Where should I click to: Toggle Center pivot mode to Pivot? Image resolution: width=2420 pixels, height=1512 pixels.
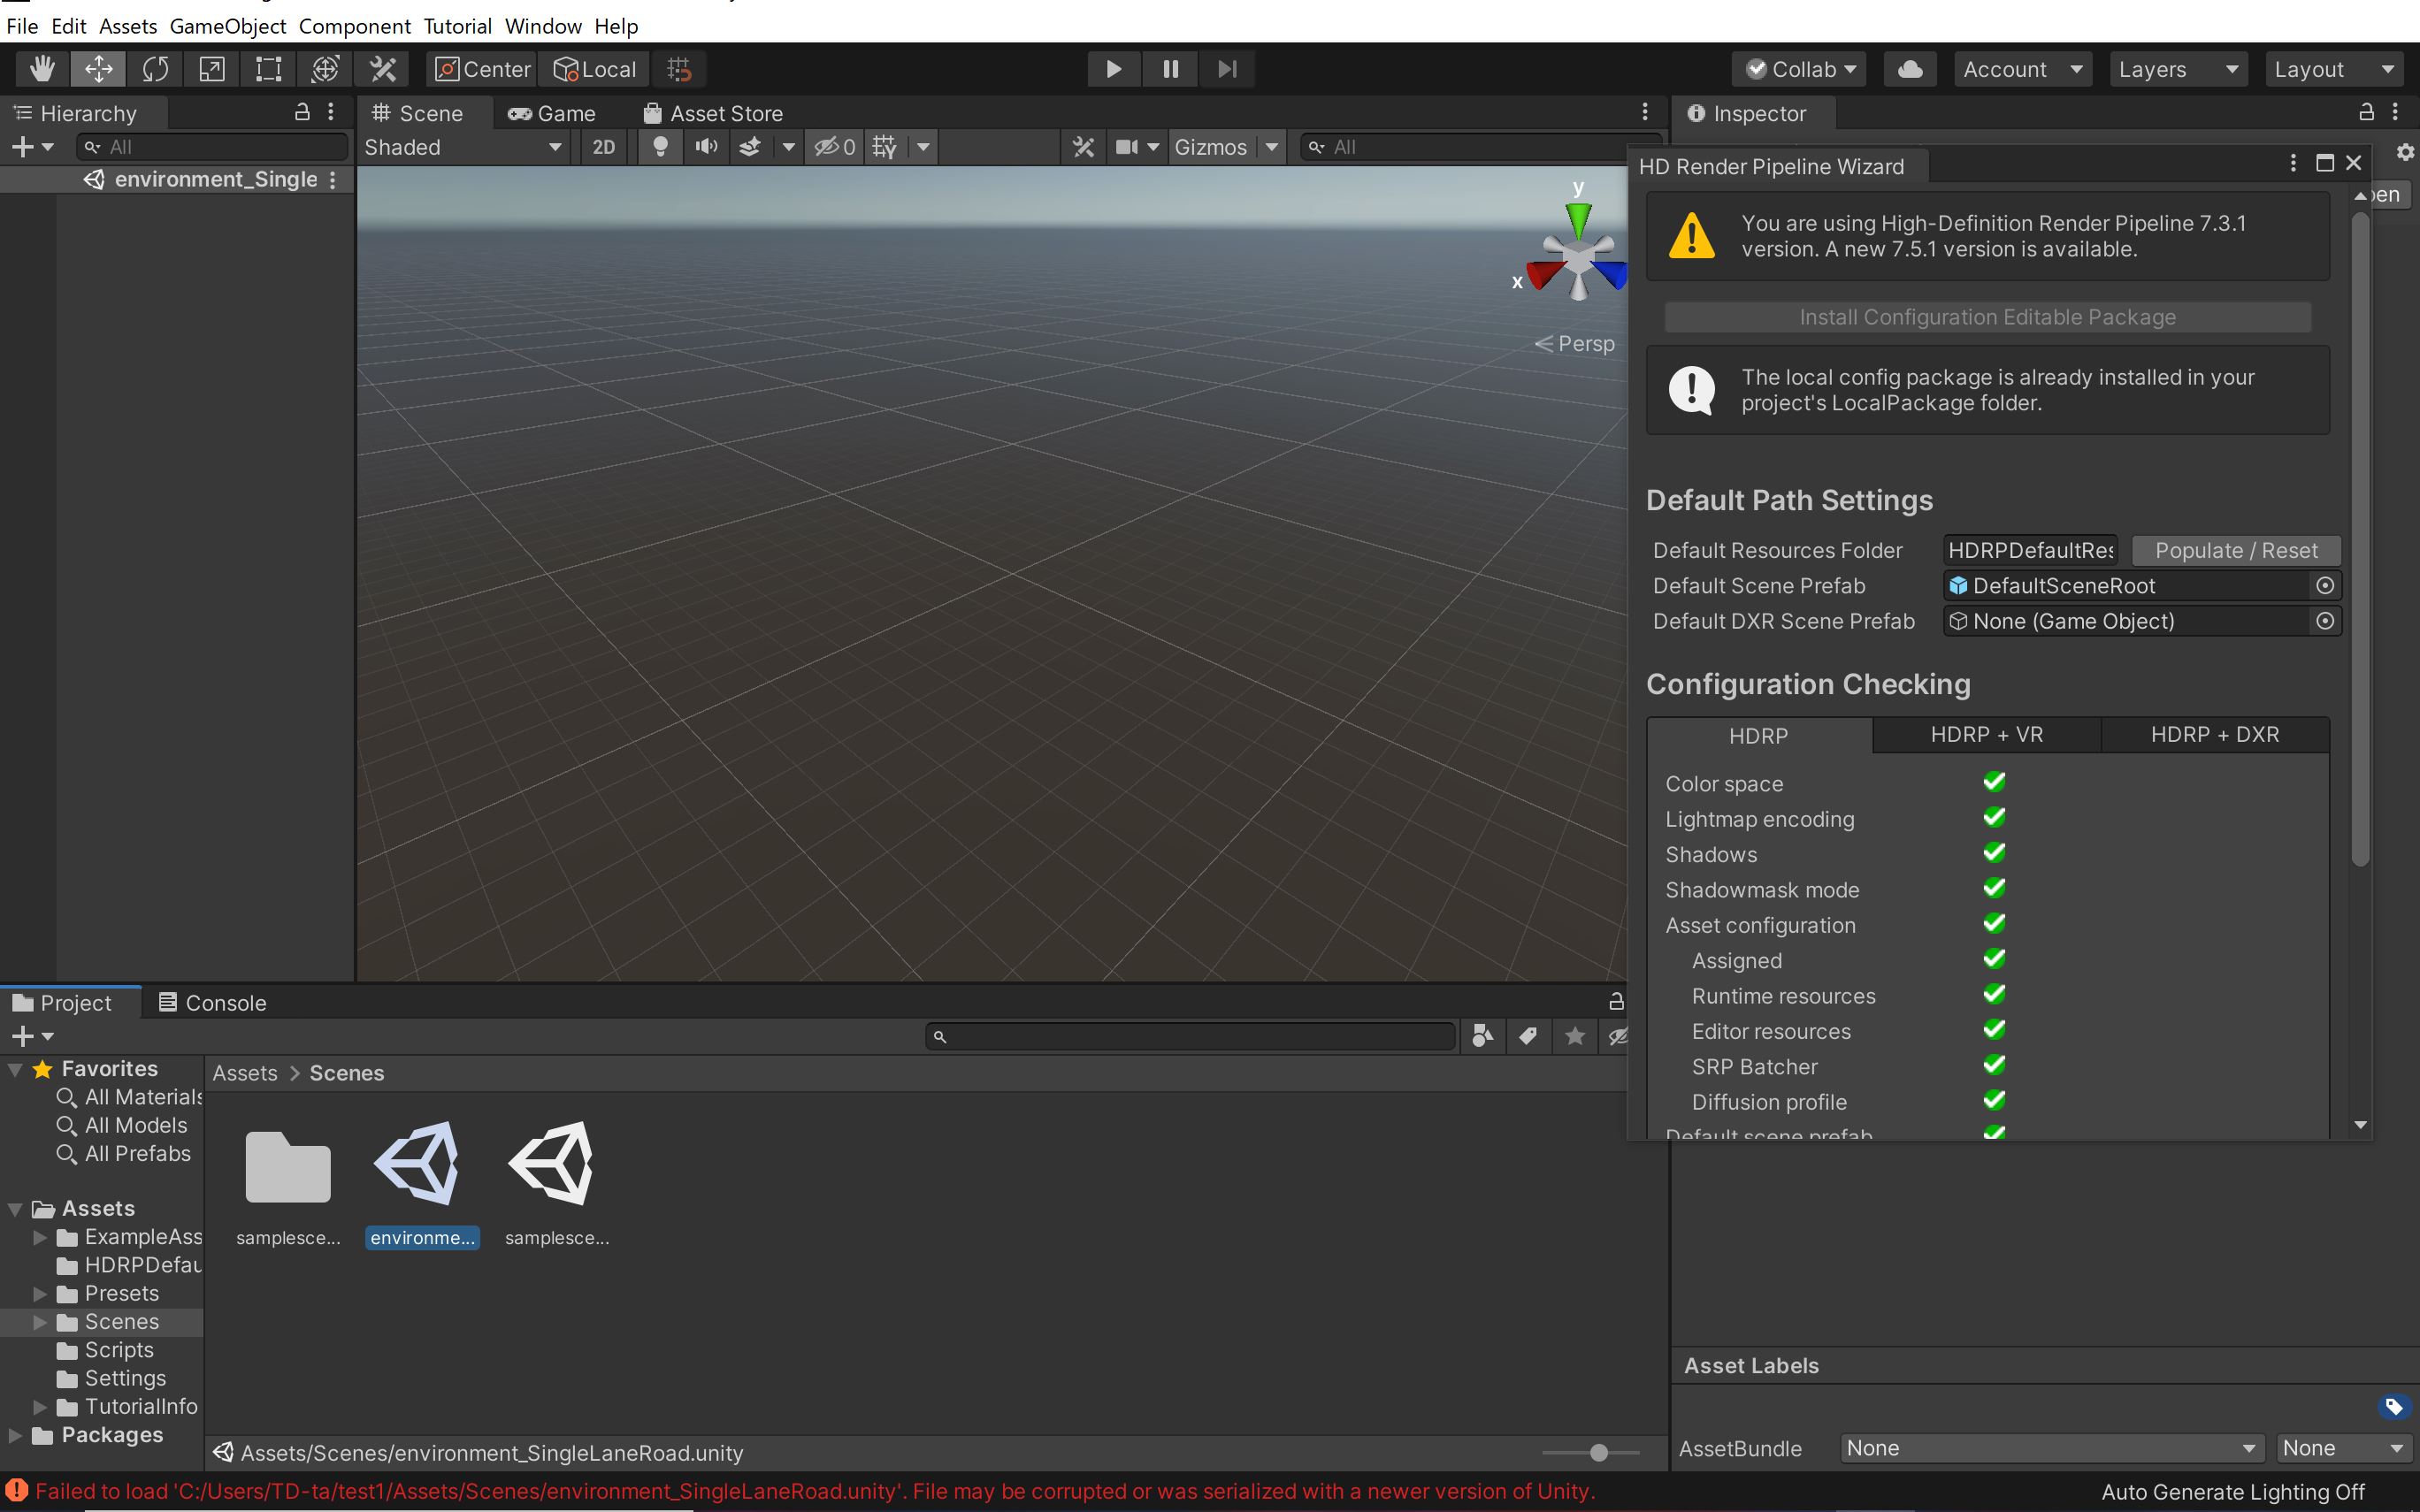tap(481, 68)
